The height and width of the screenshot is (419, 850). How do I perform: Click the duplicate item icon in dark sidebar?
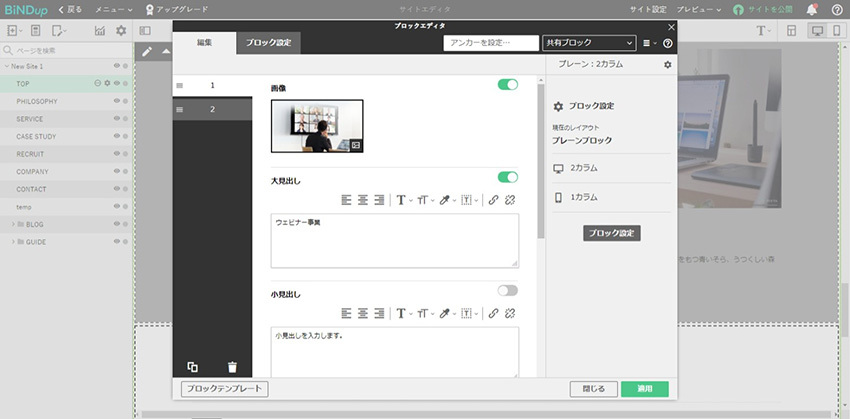tap(192, 367)
